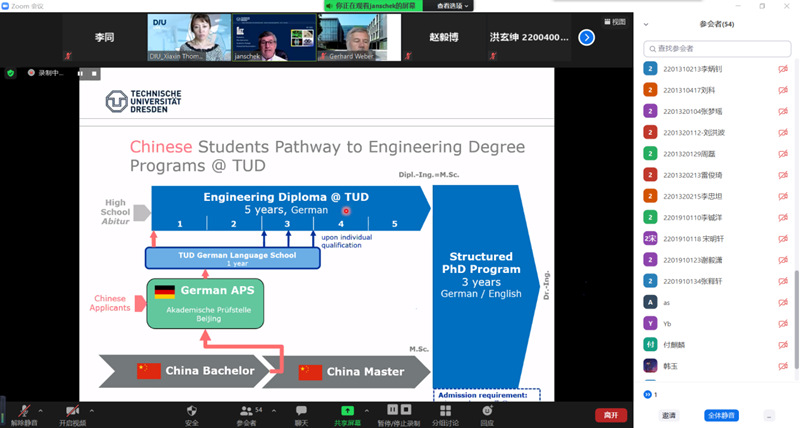Open the 安全 security shield icon

click(192, 411)
